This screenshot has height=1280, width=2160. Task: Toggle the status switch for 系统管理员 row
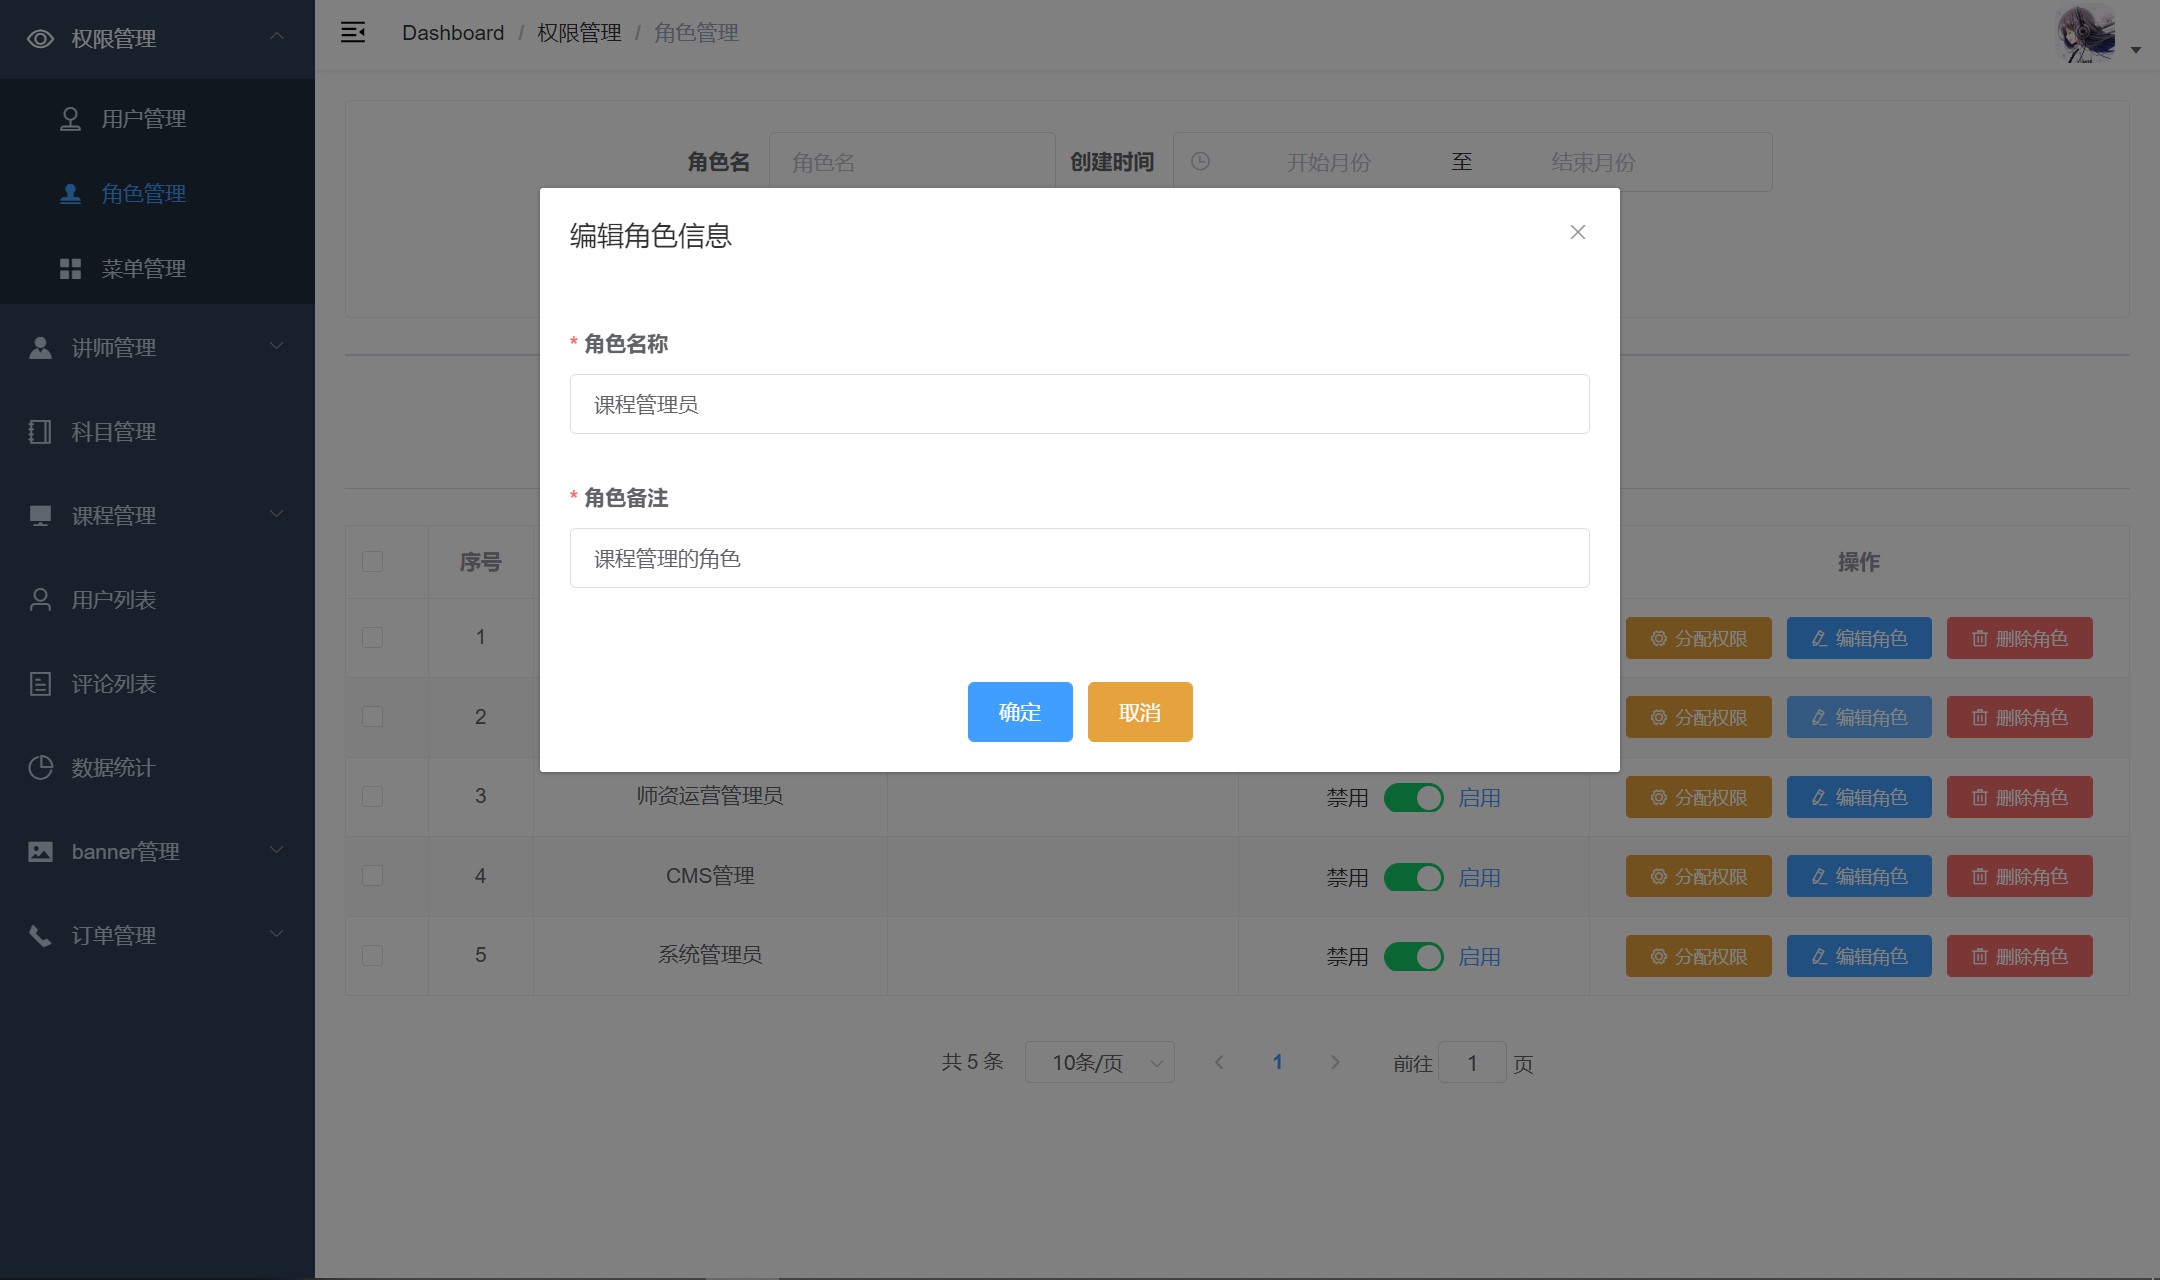(x=1412, y=956)
